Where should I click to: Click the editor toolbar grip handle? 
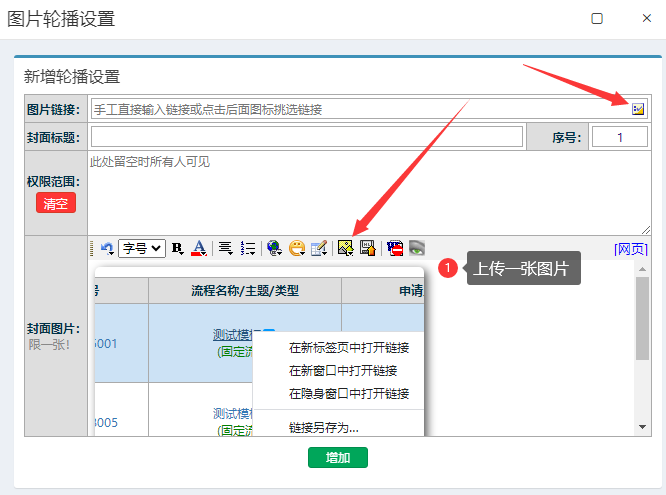tap(92, 248)
